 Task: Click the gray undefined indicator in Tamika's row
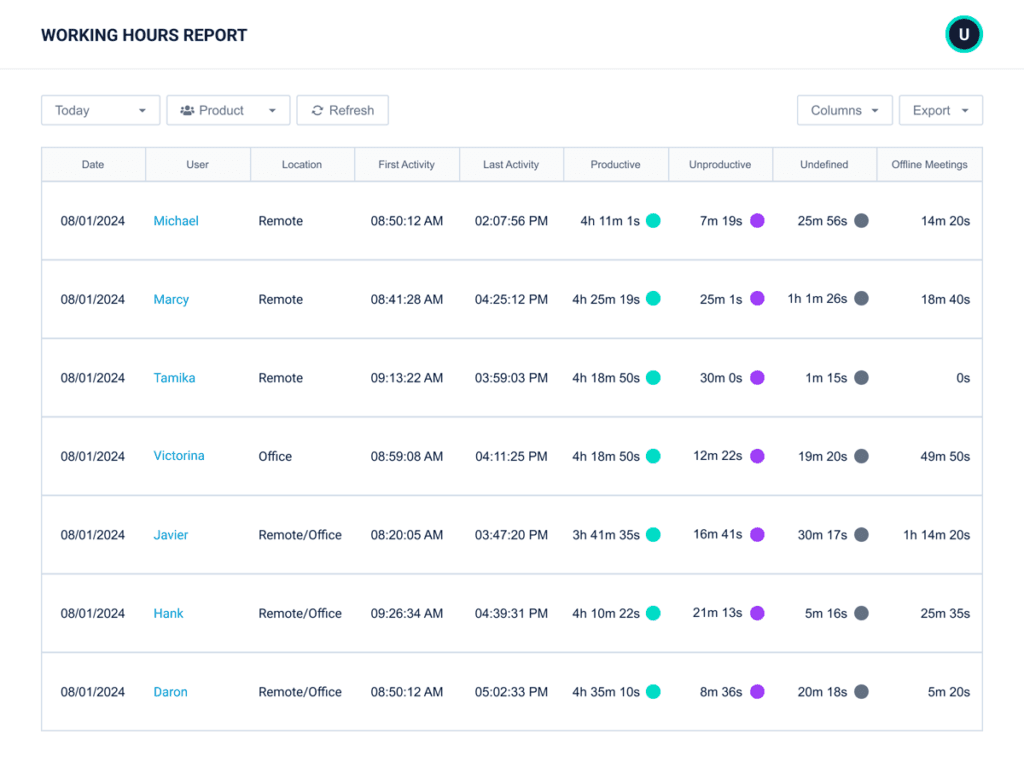pyautogui.click(x=861, y=377)
